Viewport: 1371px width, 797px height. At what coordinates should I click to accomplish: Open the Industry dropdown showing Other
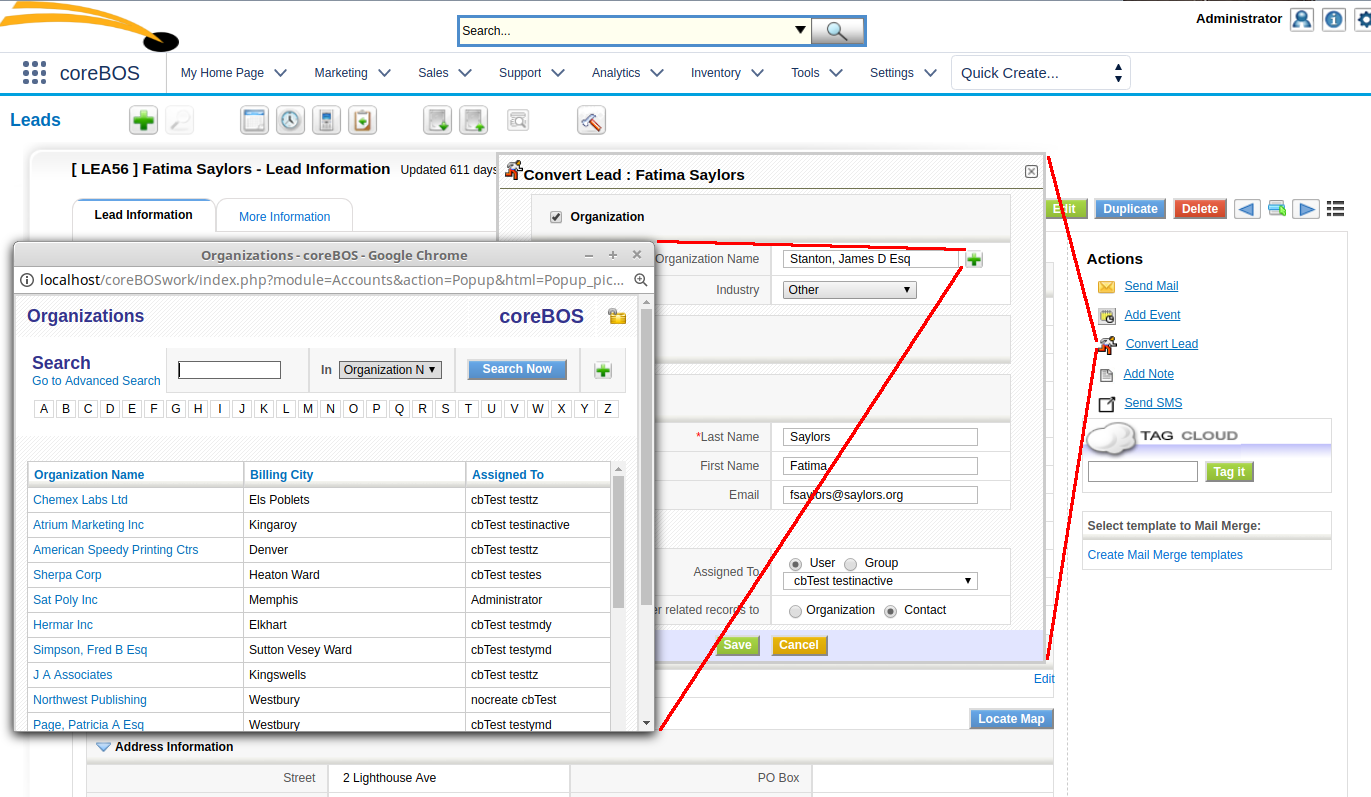(849, 289)
